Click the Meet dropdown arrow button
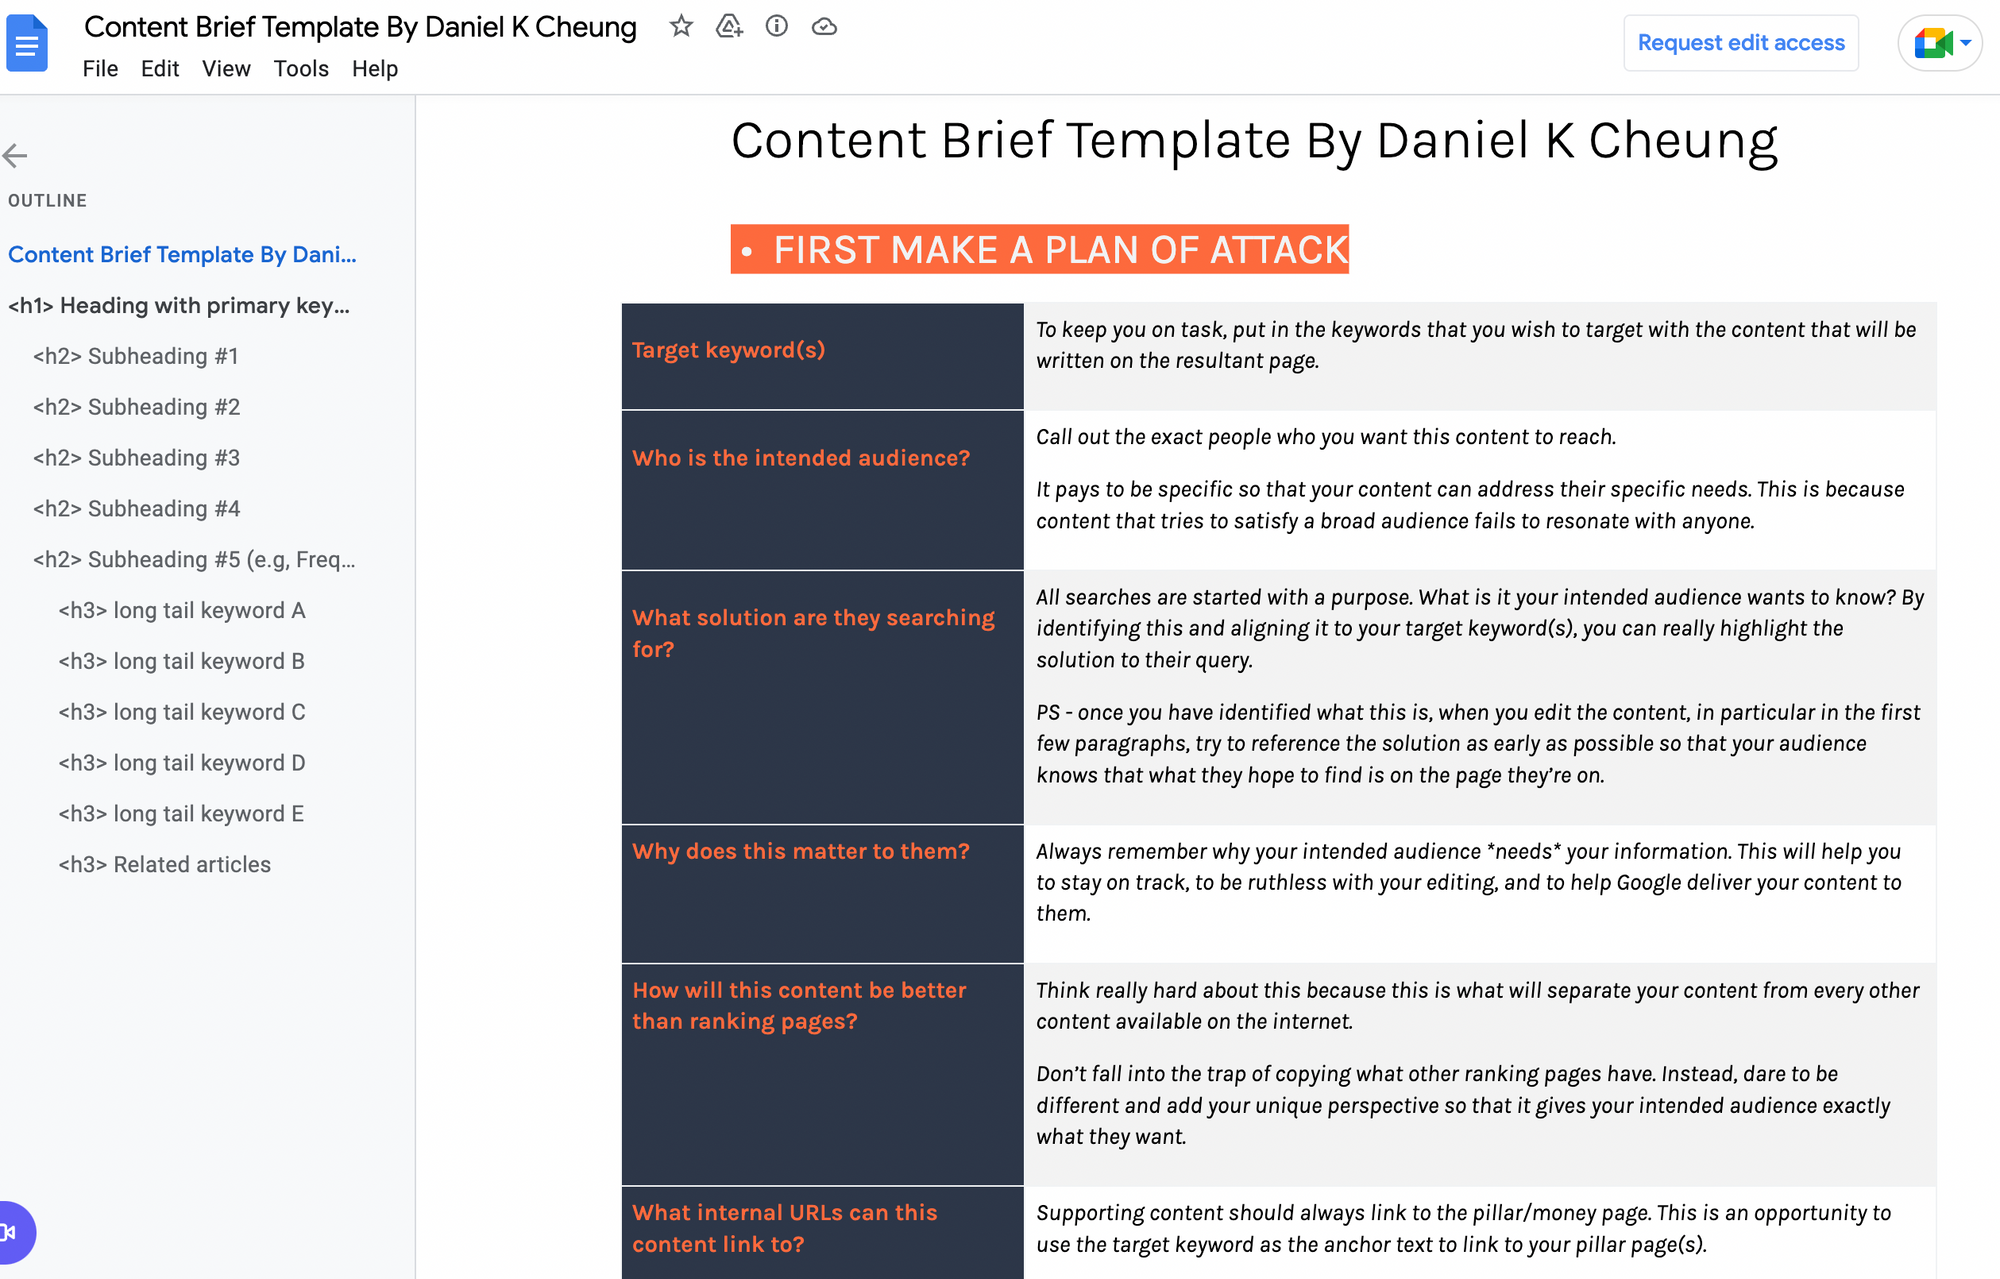The image size is (2000, 1279). pos(1966,44)
